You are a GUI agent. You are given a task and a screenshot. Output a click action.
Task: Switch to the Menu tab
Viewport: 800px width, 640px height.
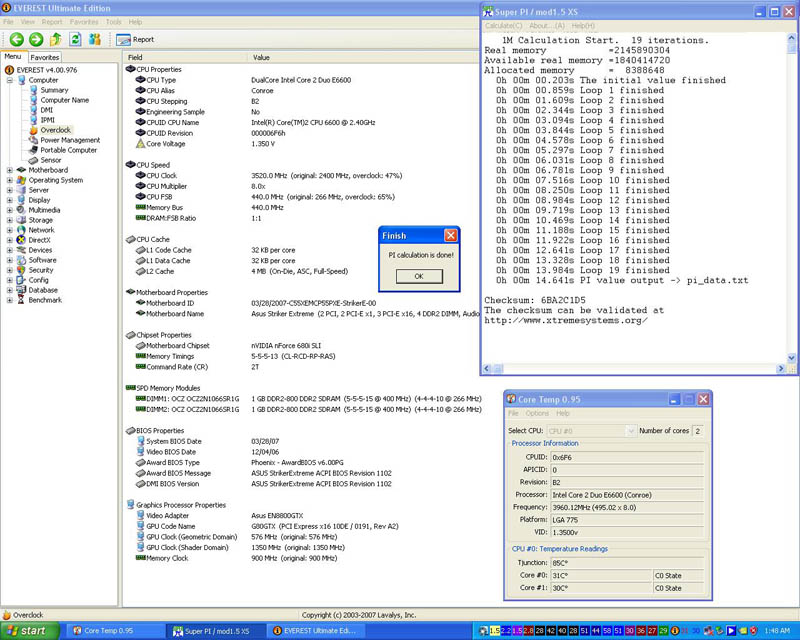pyautogui.click(x=13, y=57)
